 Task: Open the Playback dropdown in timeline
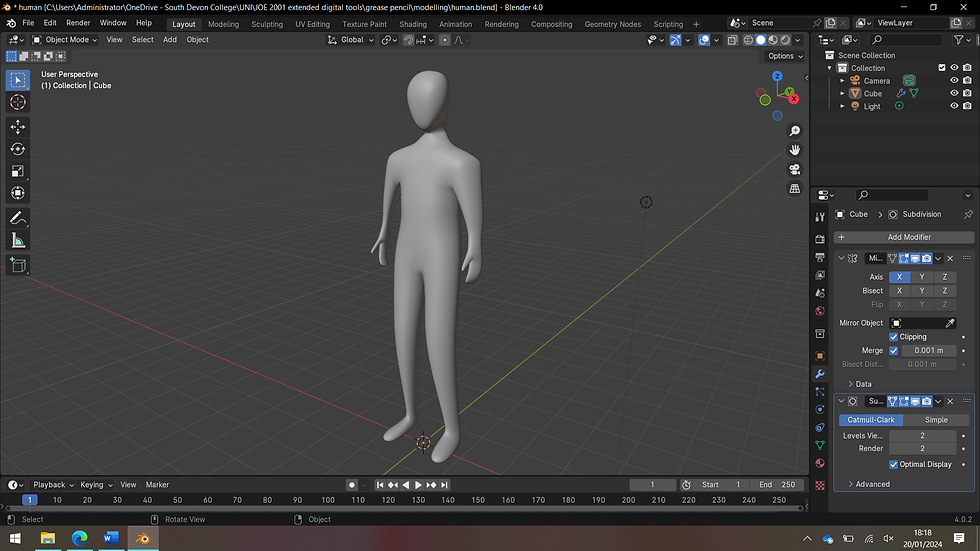pos(53,485)
